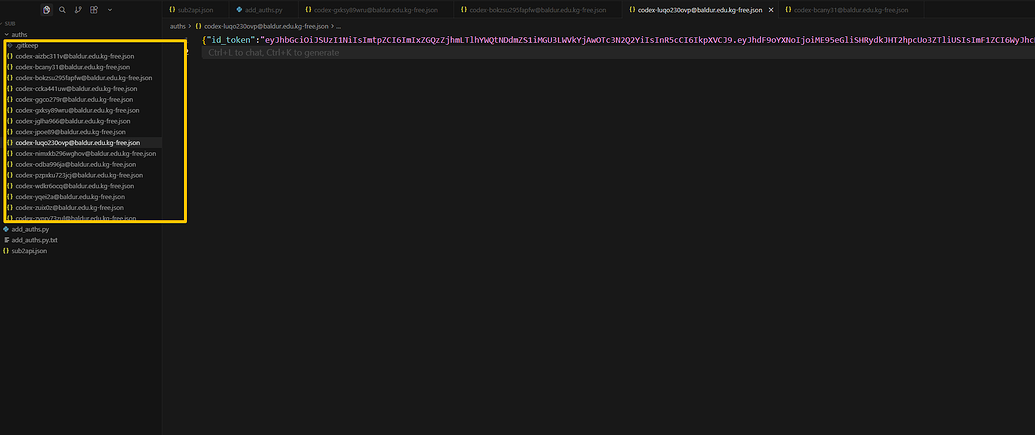Click the Ctrl+L to chat hint line
The width and height of the screenshot is (1035, 435).
(274, 52)
